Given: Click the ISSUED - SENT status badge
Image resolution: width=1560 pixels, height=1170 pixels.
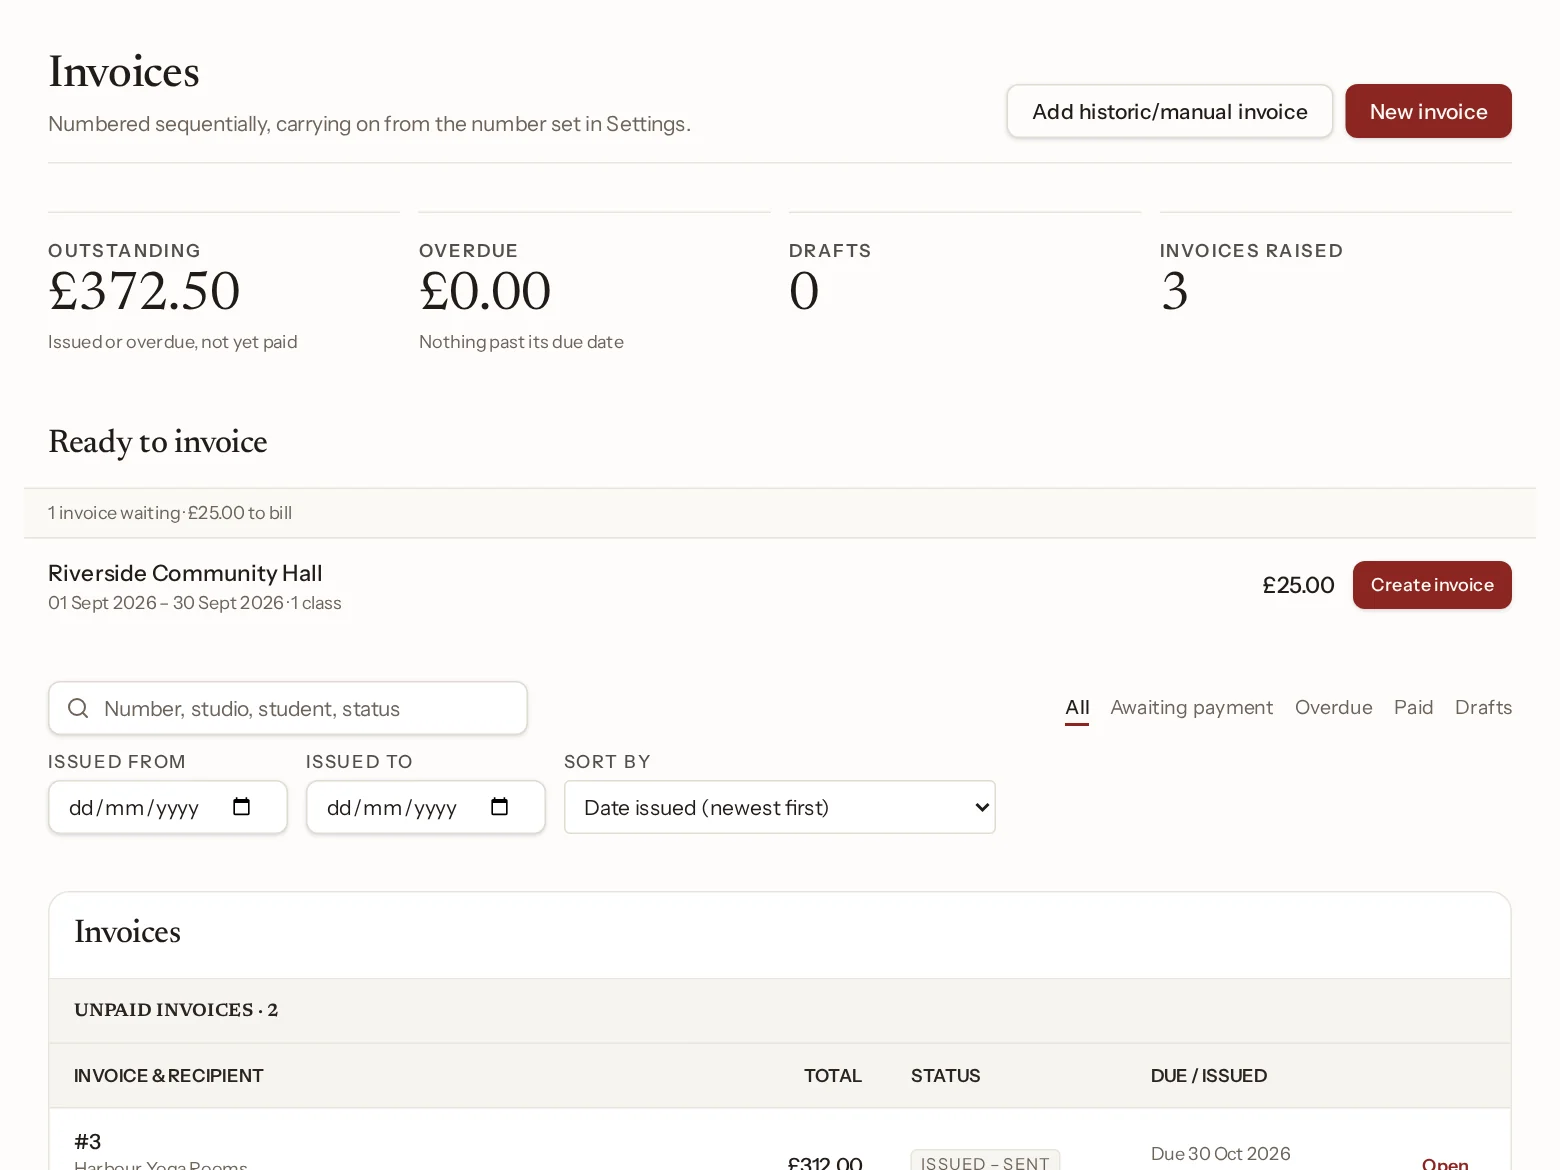Looking at the screenshot, I should (985, 1161).
